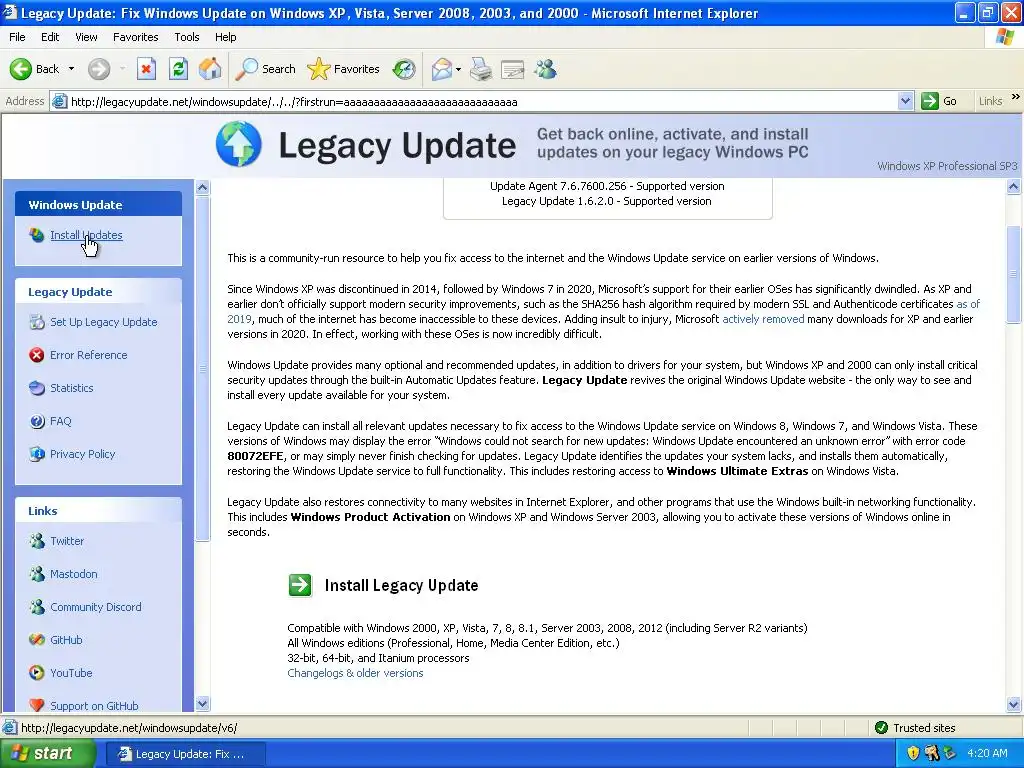Go to the home page via Home icon
Viewport: 1024px width, 768px height.
pos(210,69)
